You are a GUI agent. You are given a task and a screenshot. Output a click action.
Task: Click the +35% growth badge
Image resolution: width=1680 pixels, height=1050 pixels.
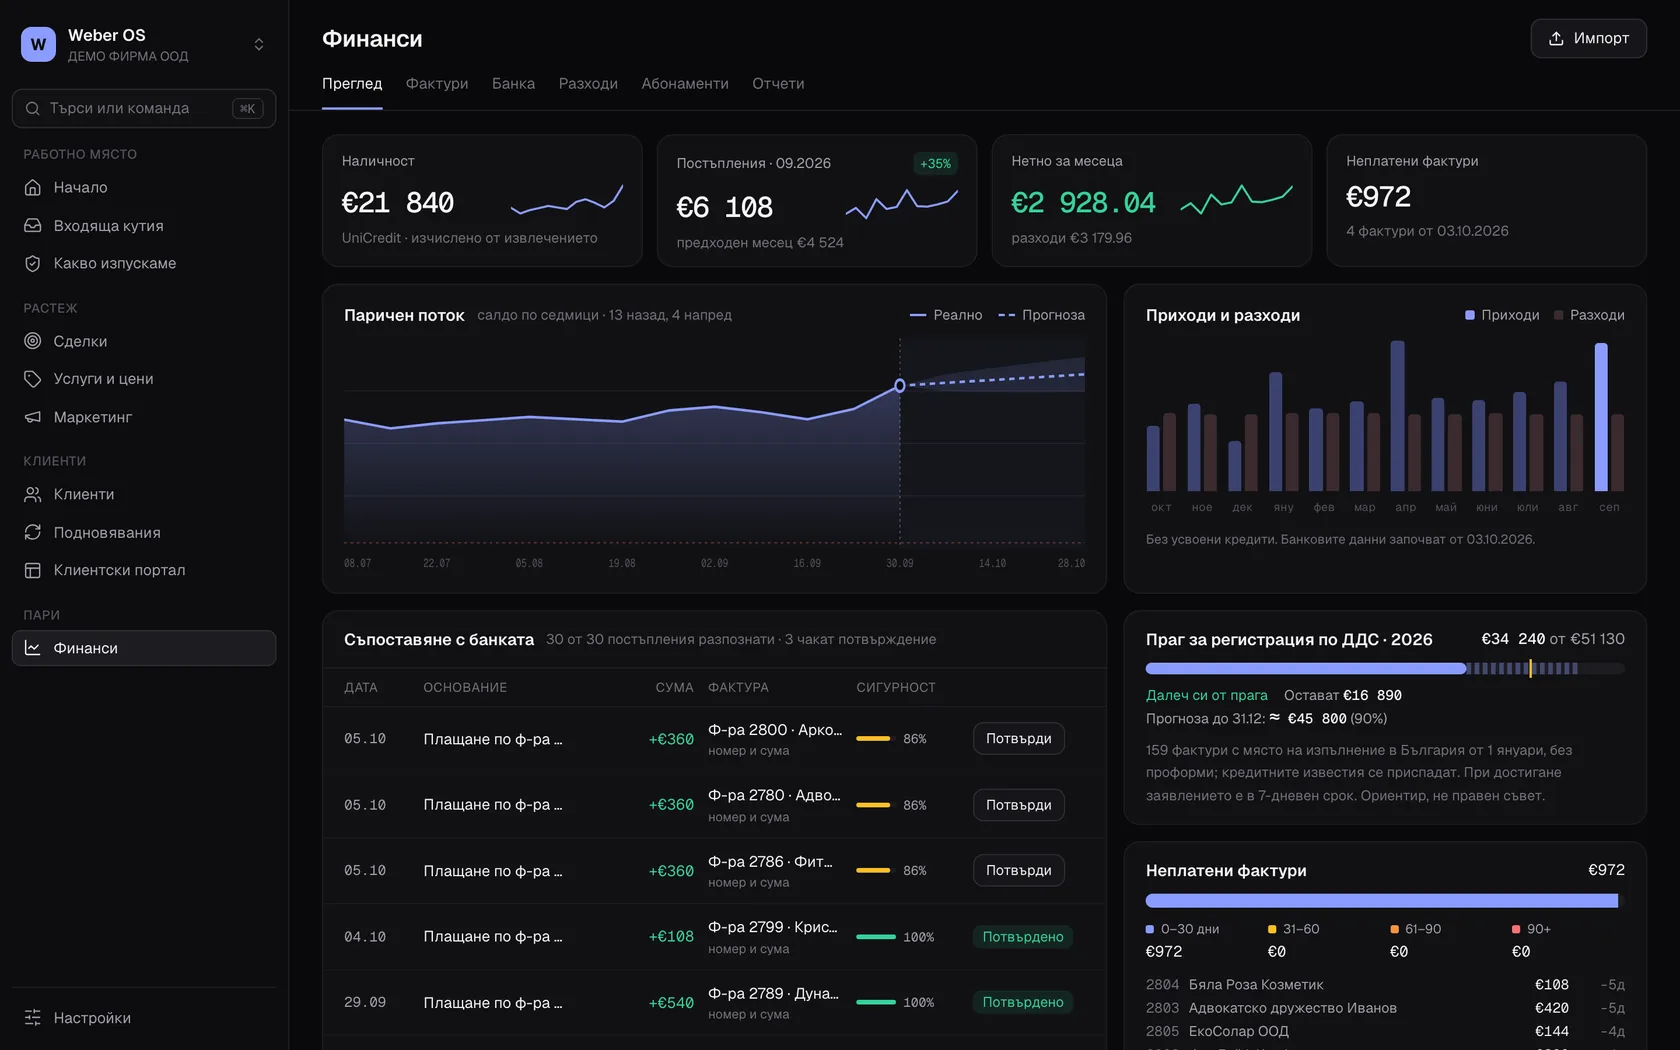935,164
